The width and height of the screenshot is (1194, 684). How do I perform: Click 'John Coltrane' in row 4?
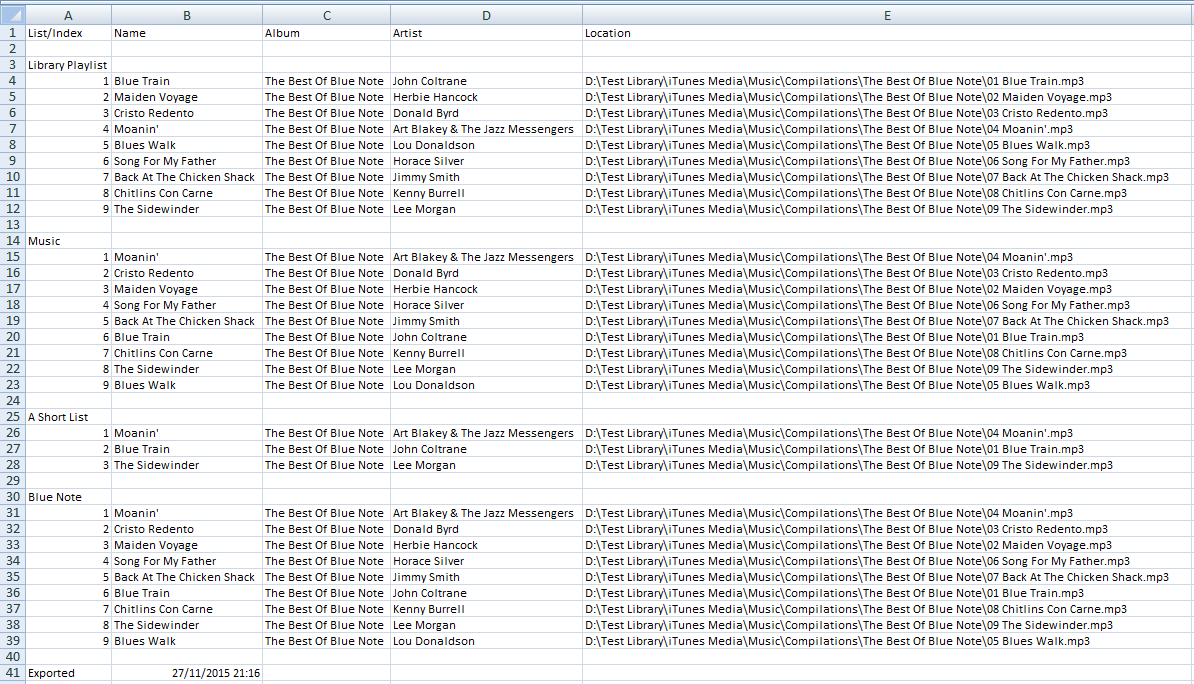click(487, 81)
